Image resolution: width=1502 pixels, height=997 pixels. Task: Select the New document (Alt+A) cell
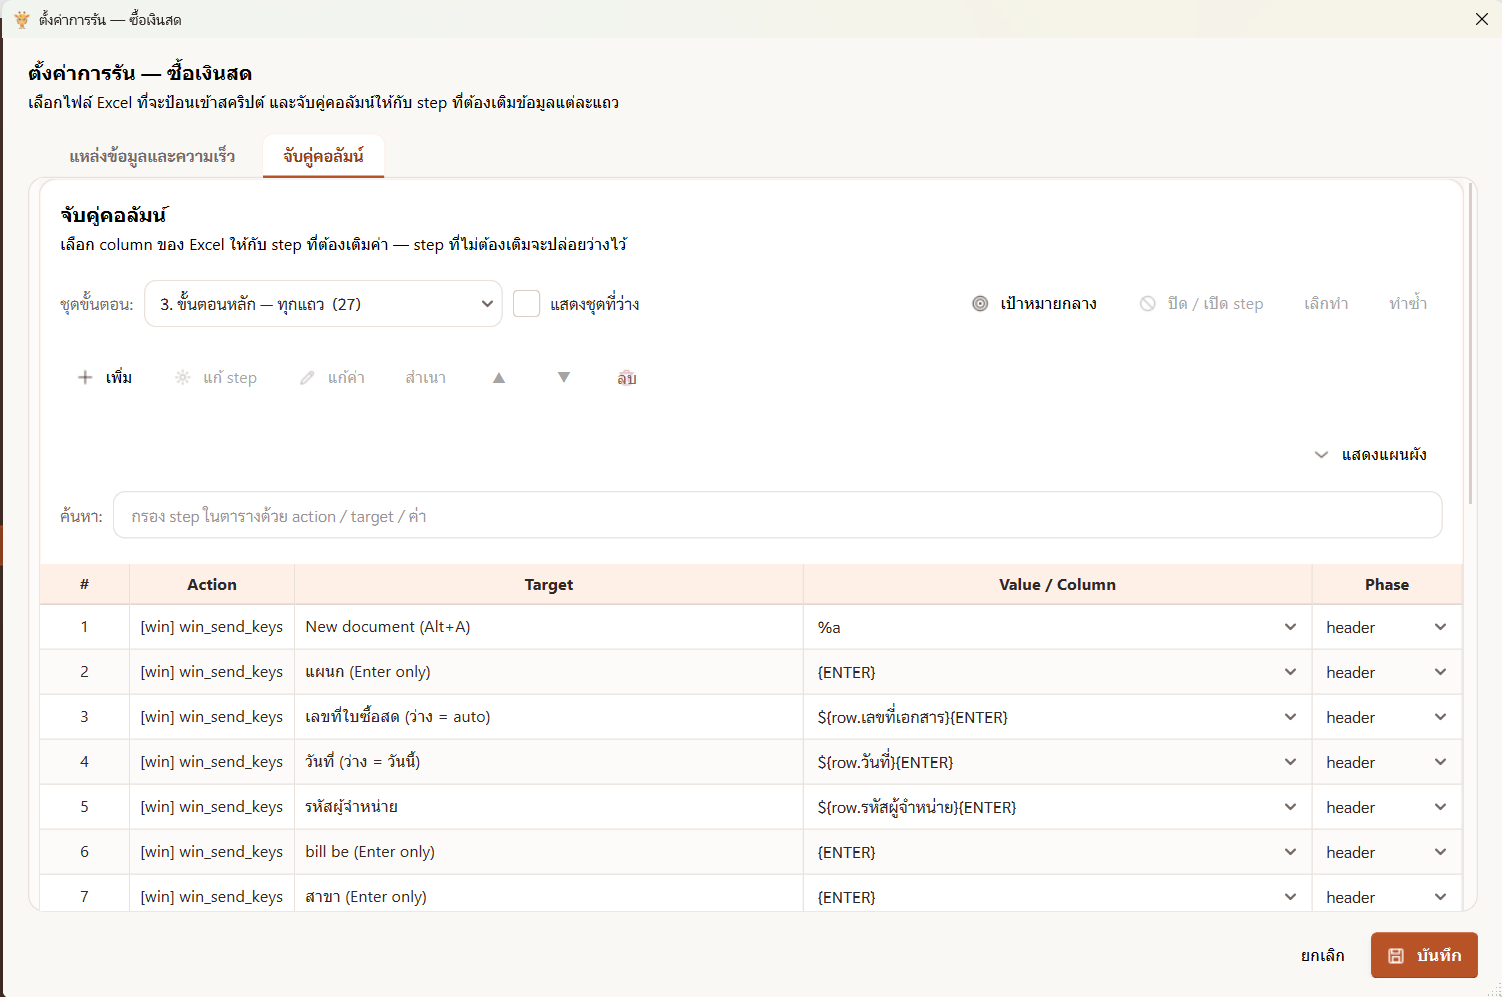[549, 627]
